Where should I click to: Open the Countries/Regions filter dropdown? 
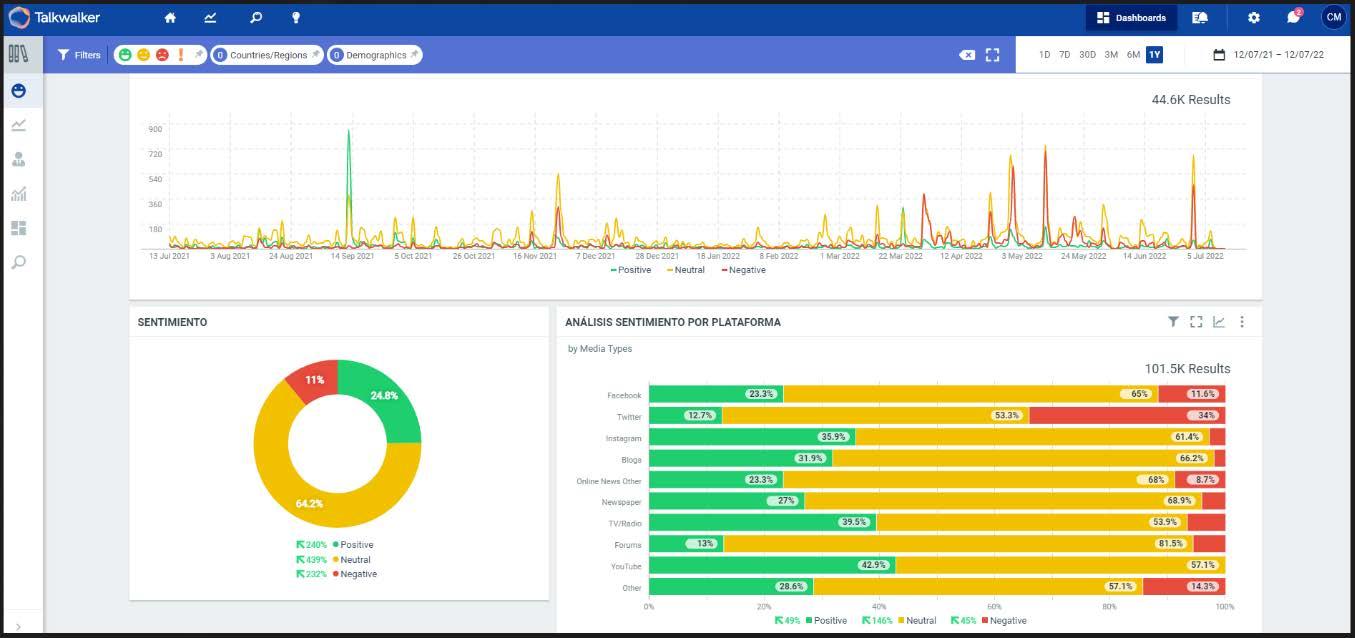point(267,55)
